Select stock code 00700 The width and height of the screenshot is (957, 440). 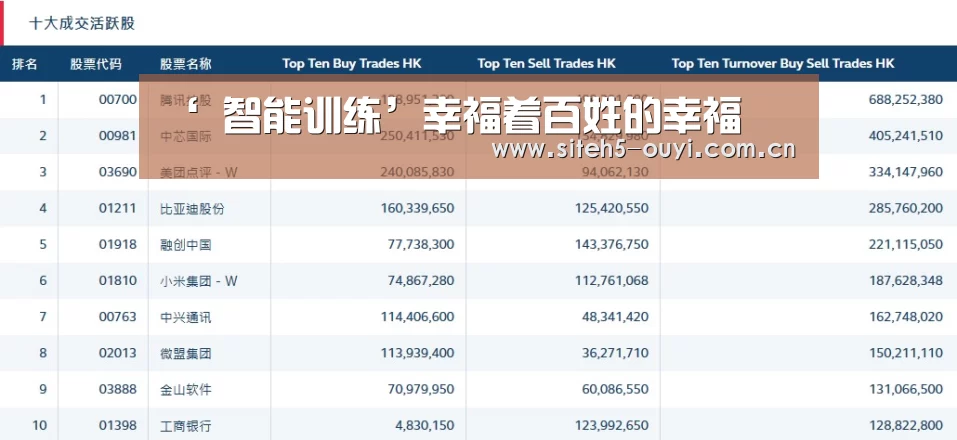coord(118,99)
